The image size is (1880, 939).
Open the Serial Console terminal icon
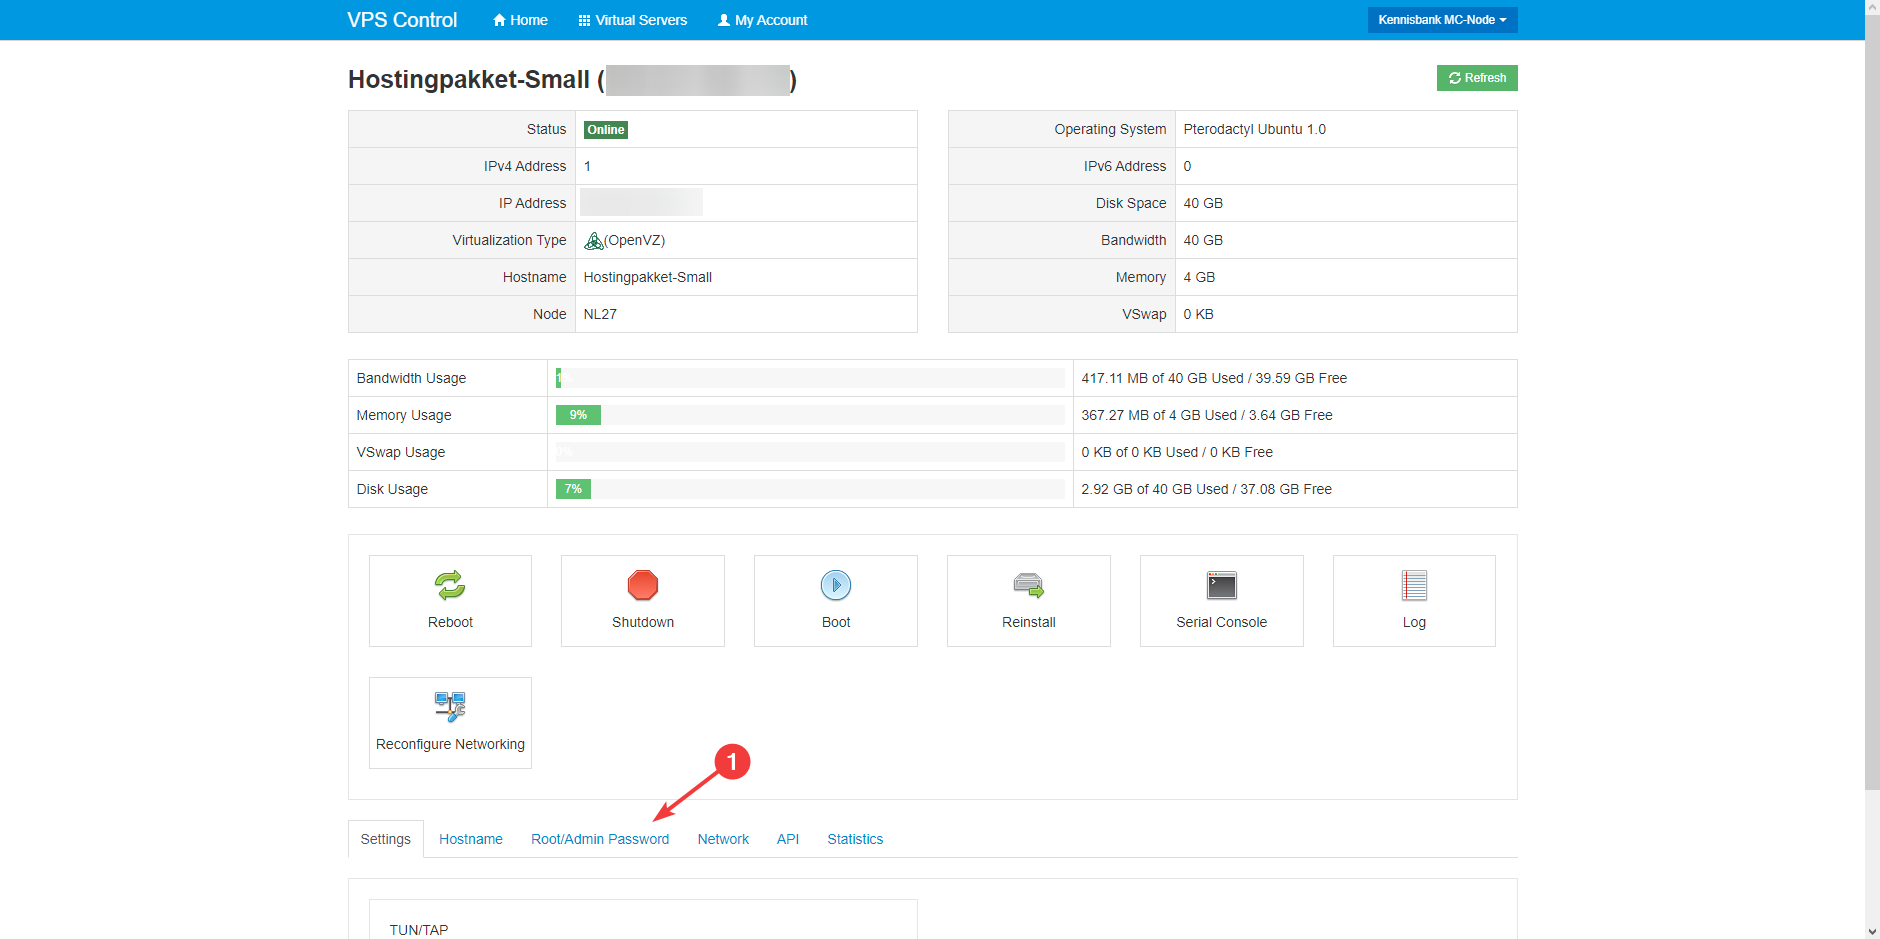pos(1222,585)
